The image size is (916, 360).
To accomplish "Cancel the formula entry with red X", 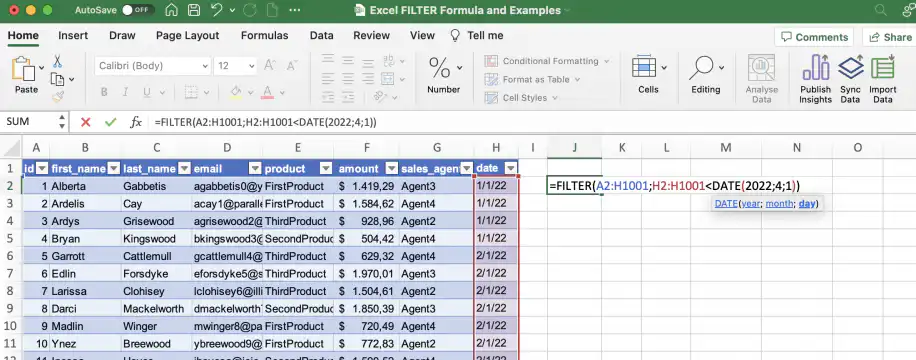I will click(x=86, y=122).
